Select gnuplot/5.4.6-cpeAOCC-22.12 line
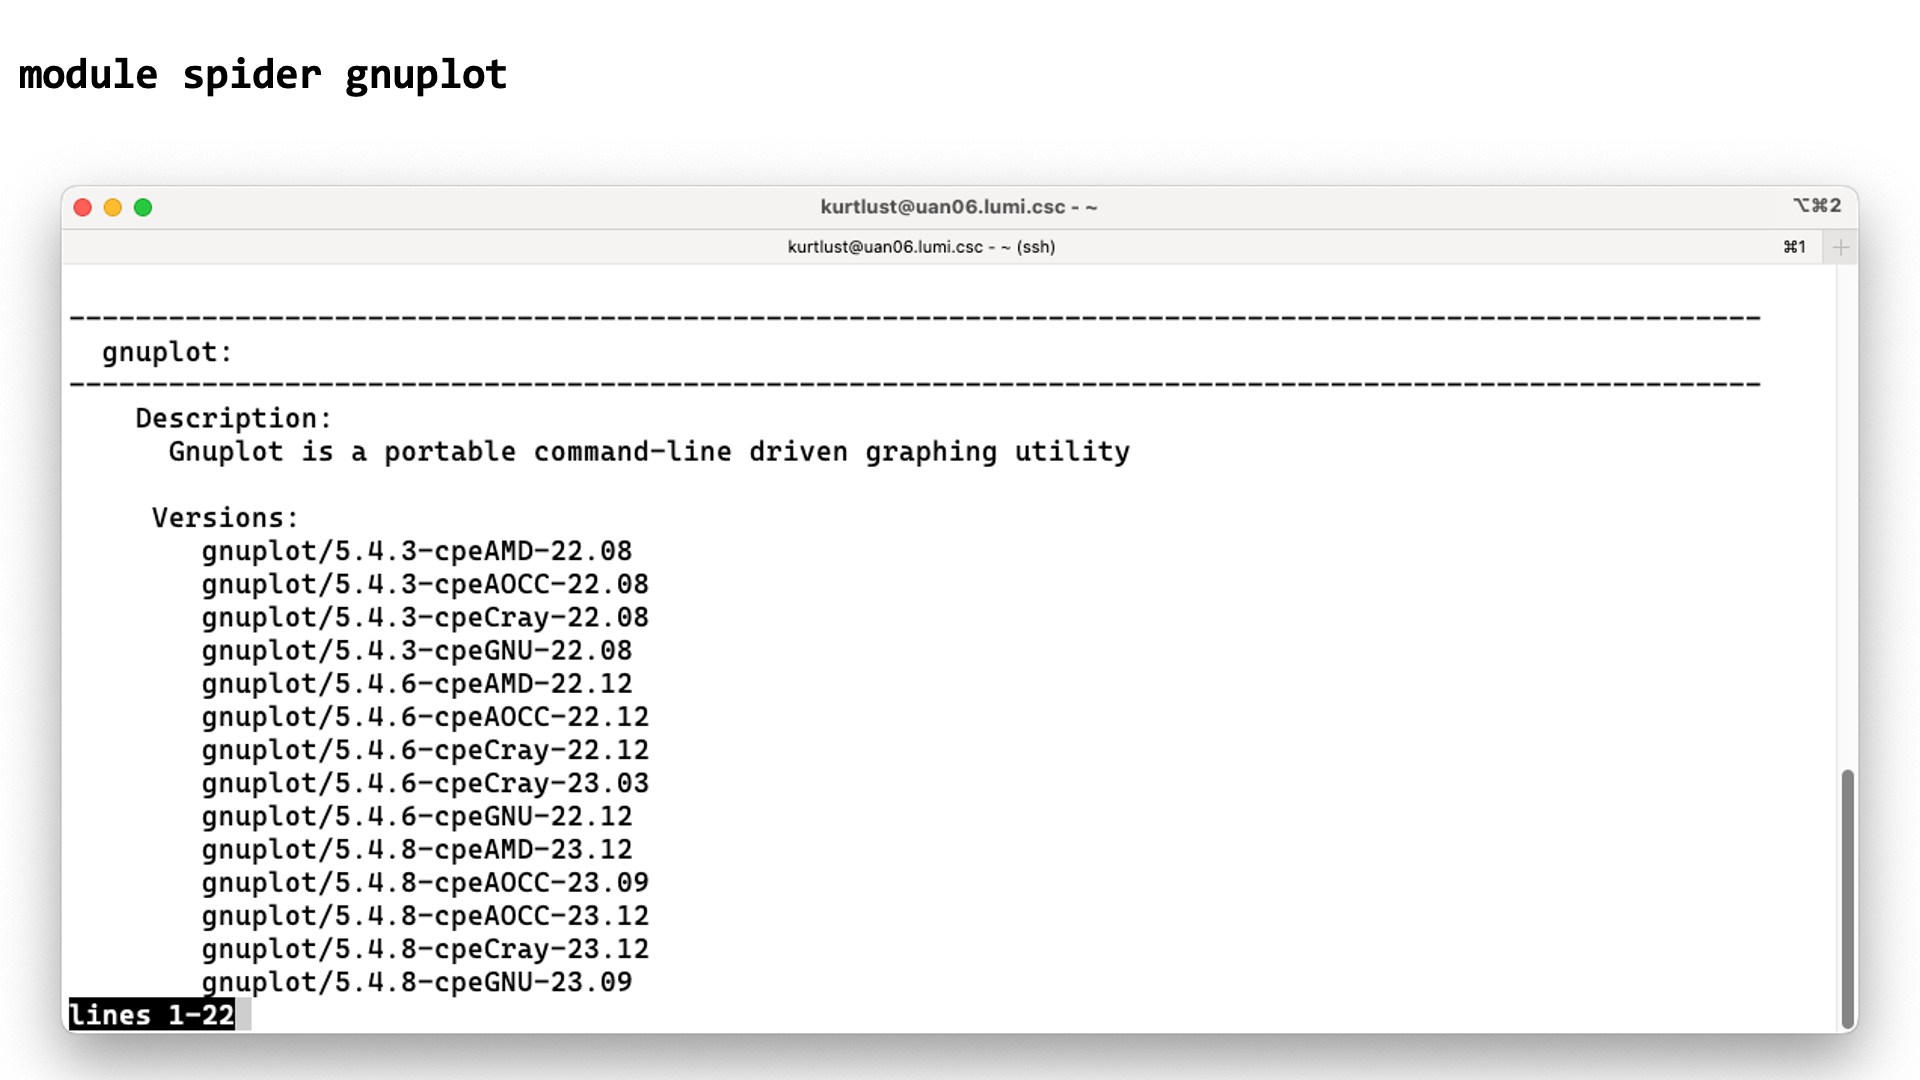 [x=425, y=716]
